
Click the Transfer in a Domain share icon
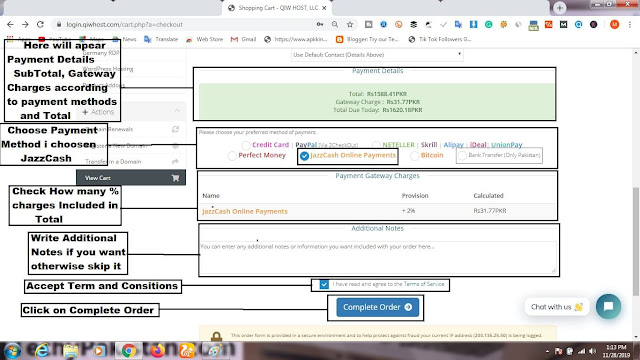point(175,162)
